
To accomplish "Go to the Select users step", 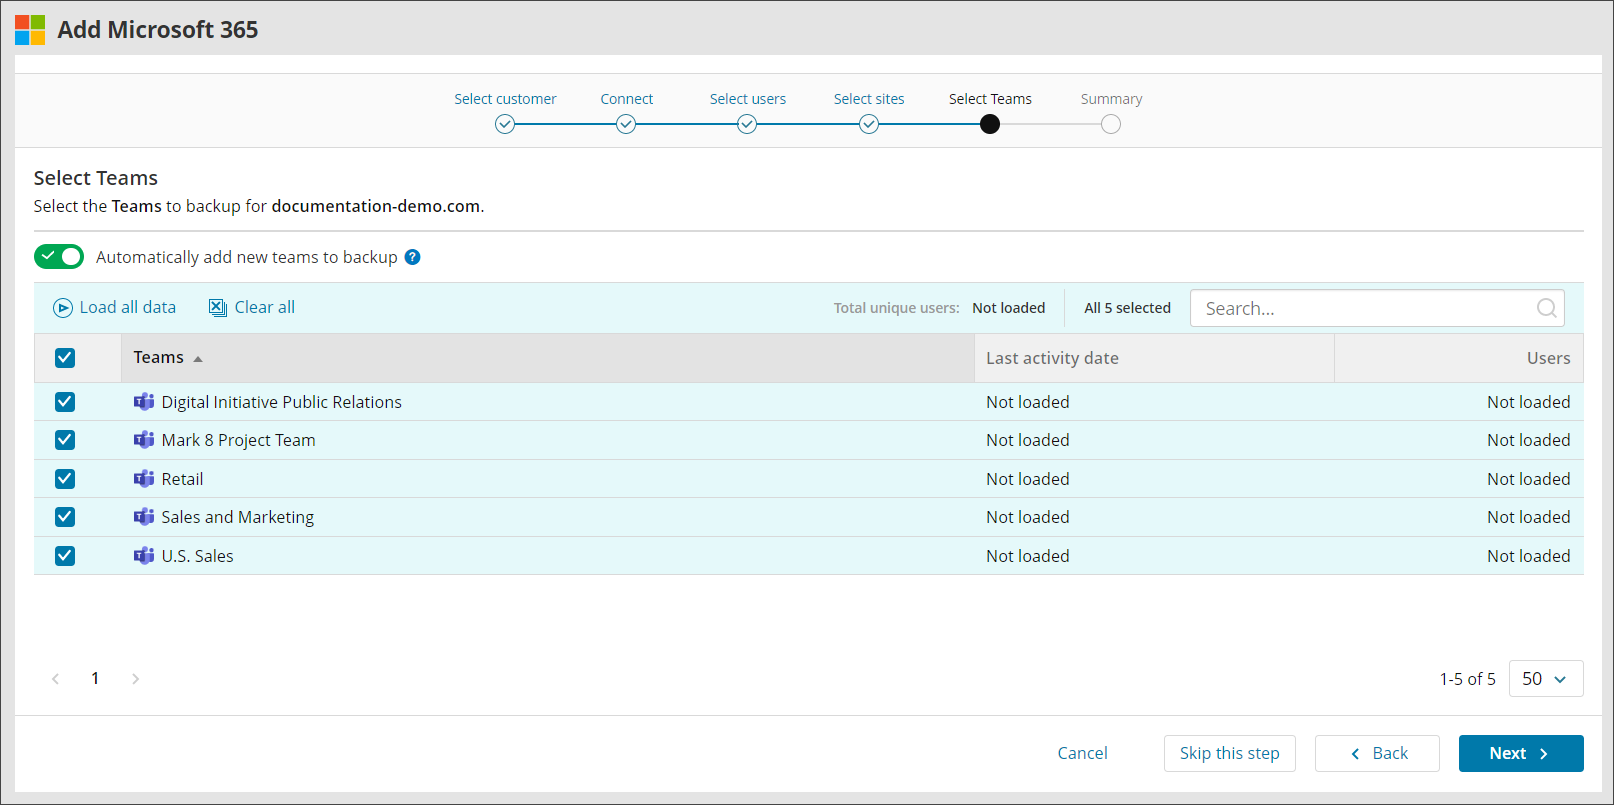I will pyautogui.click(x=747, y=124).
